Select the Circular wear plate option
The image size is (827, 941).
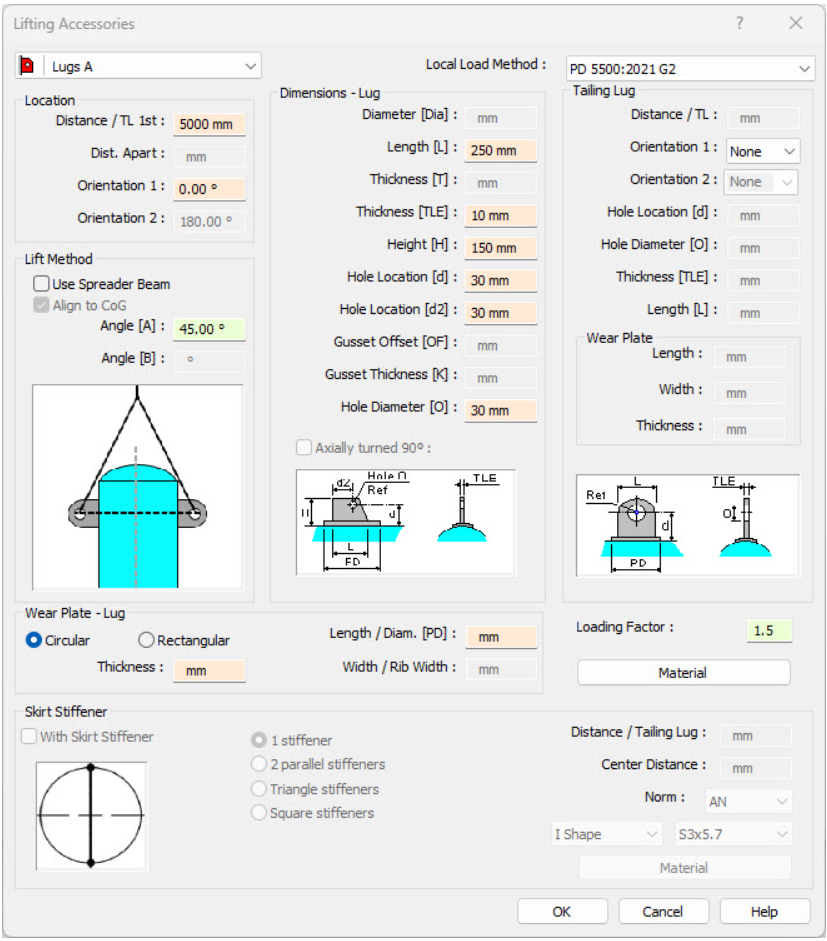tap(34, 640)
